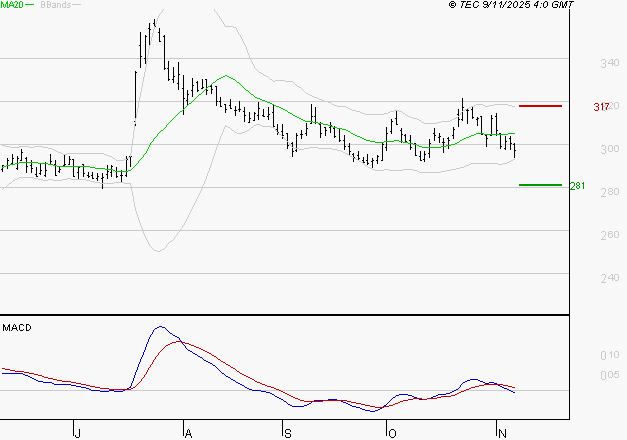The height and width of the screenshot is (440, 627).
Task: Click the TEC copyright timestamp text
Action: [x=511, y=5]
